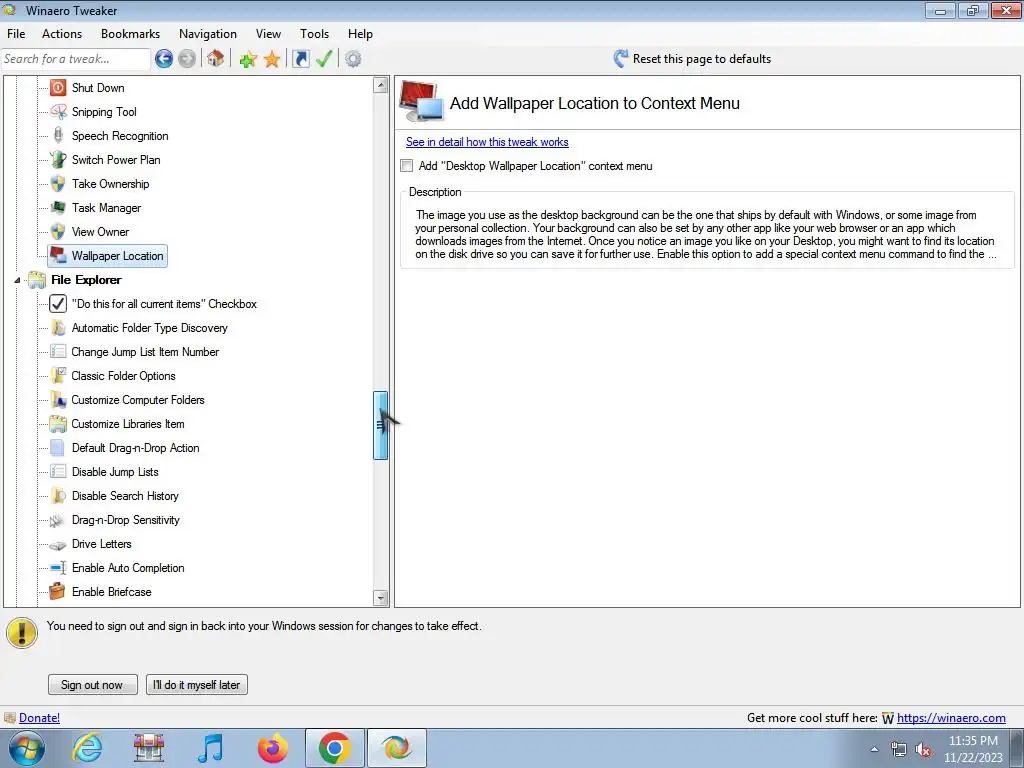Image resolution: width=1024 pixels, height=768 pixels.
Task: Select Change Jump List Item Number
Action: point(145,352)
